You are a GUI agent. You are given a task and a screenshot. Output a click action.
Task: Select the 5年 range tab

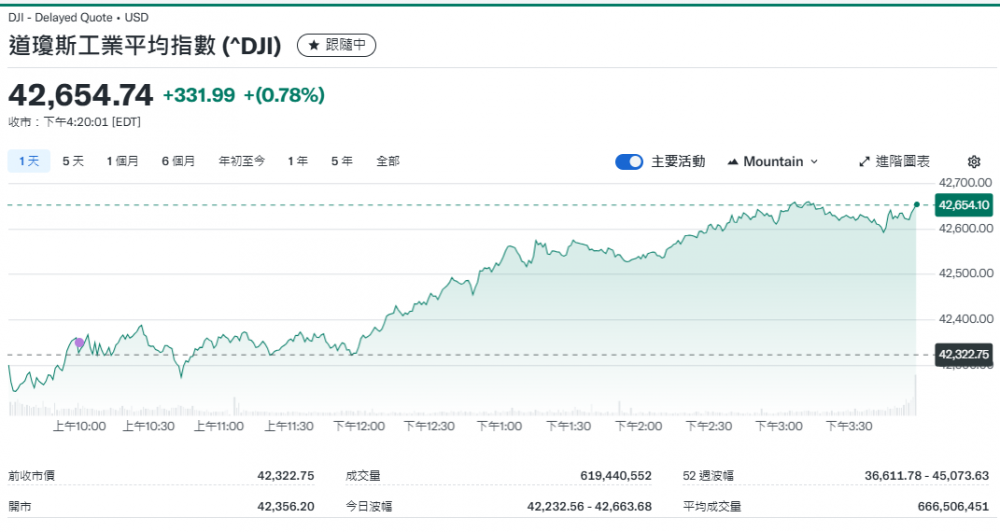[x=342, y=161]
